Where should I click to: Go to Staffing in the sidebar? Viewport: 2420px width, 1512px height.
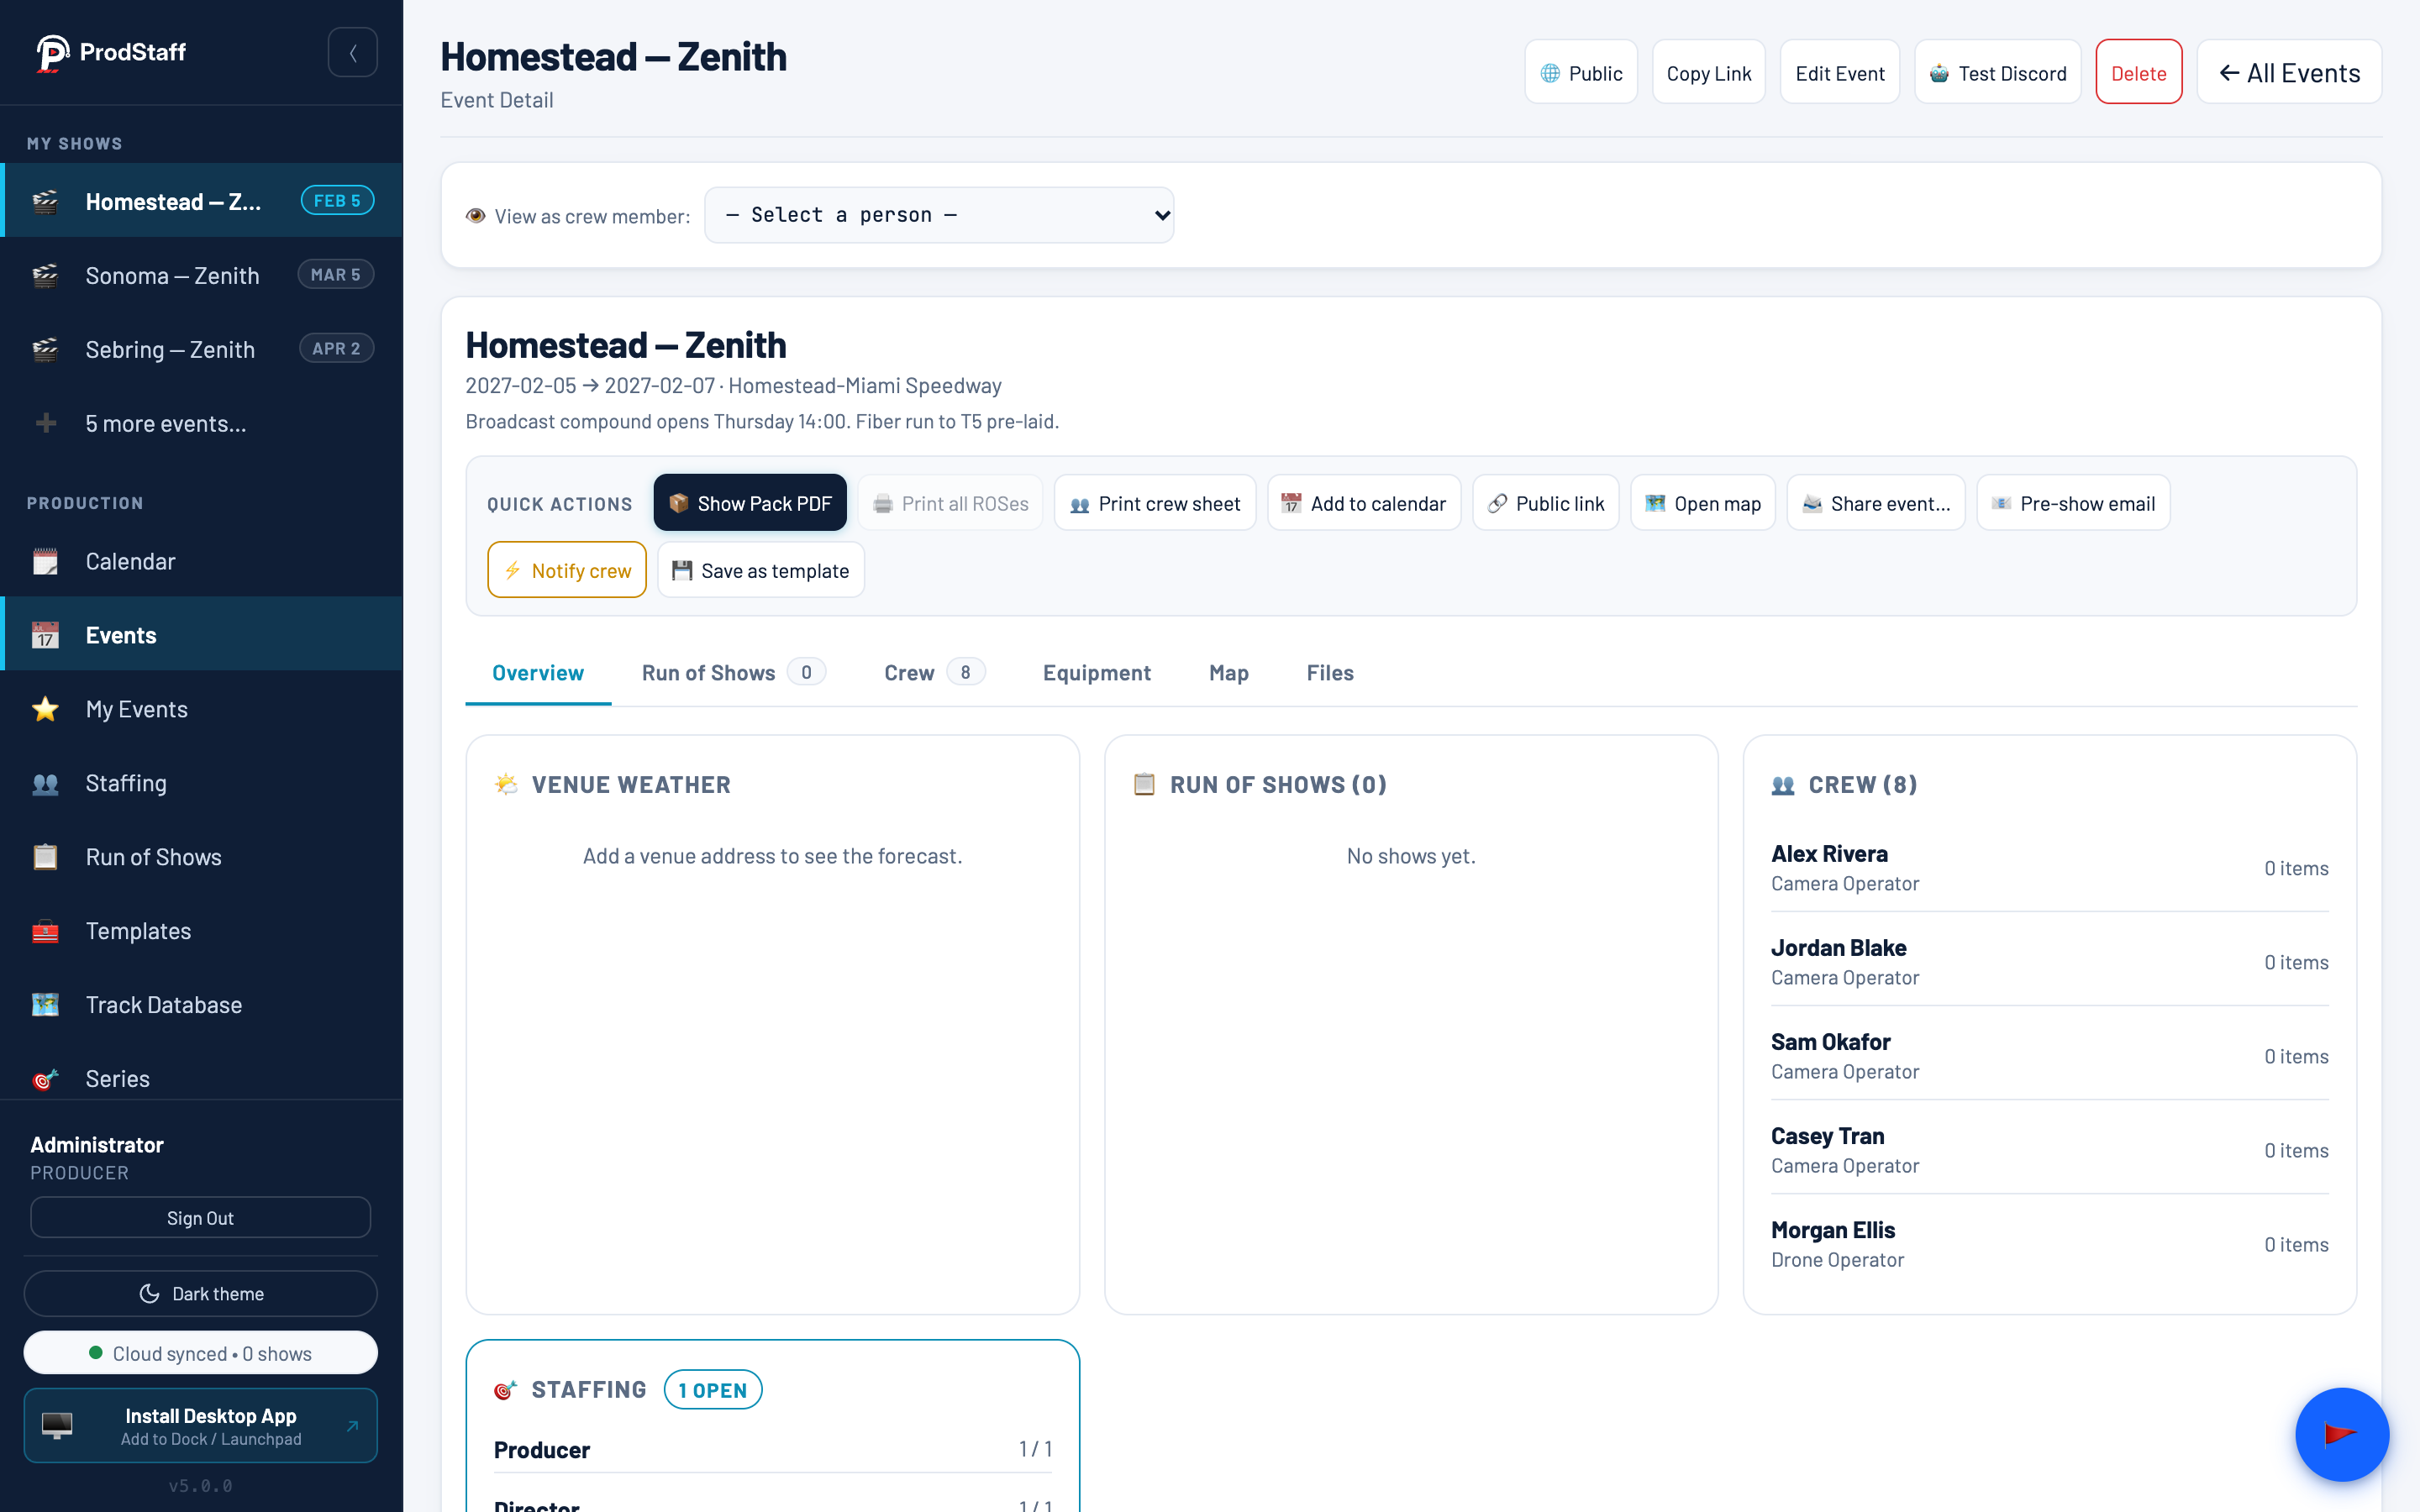[x=201, y=783]
